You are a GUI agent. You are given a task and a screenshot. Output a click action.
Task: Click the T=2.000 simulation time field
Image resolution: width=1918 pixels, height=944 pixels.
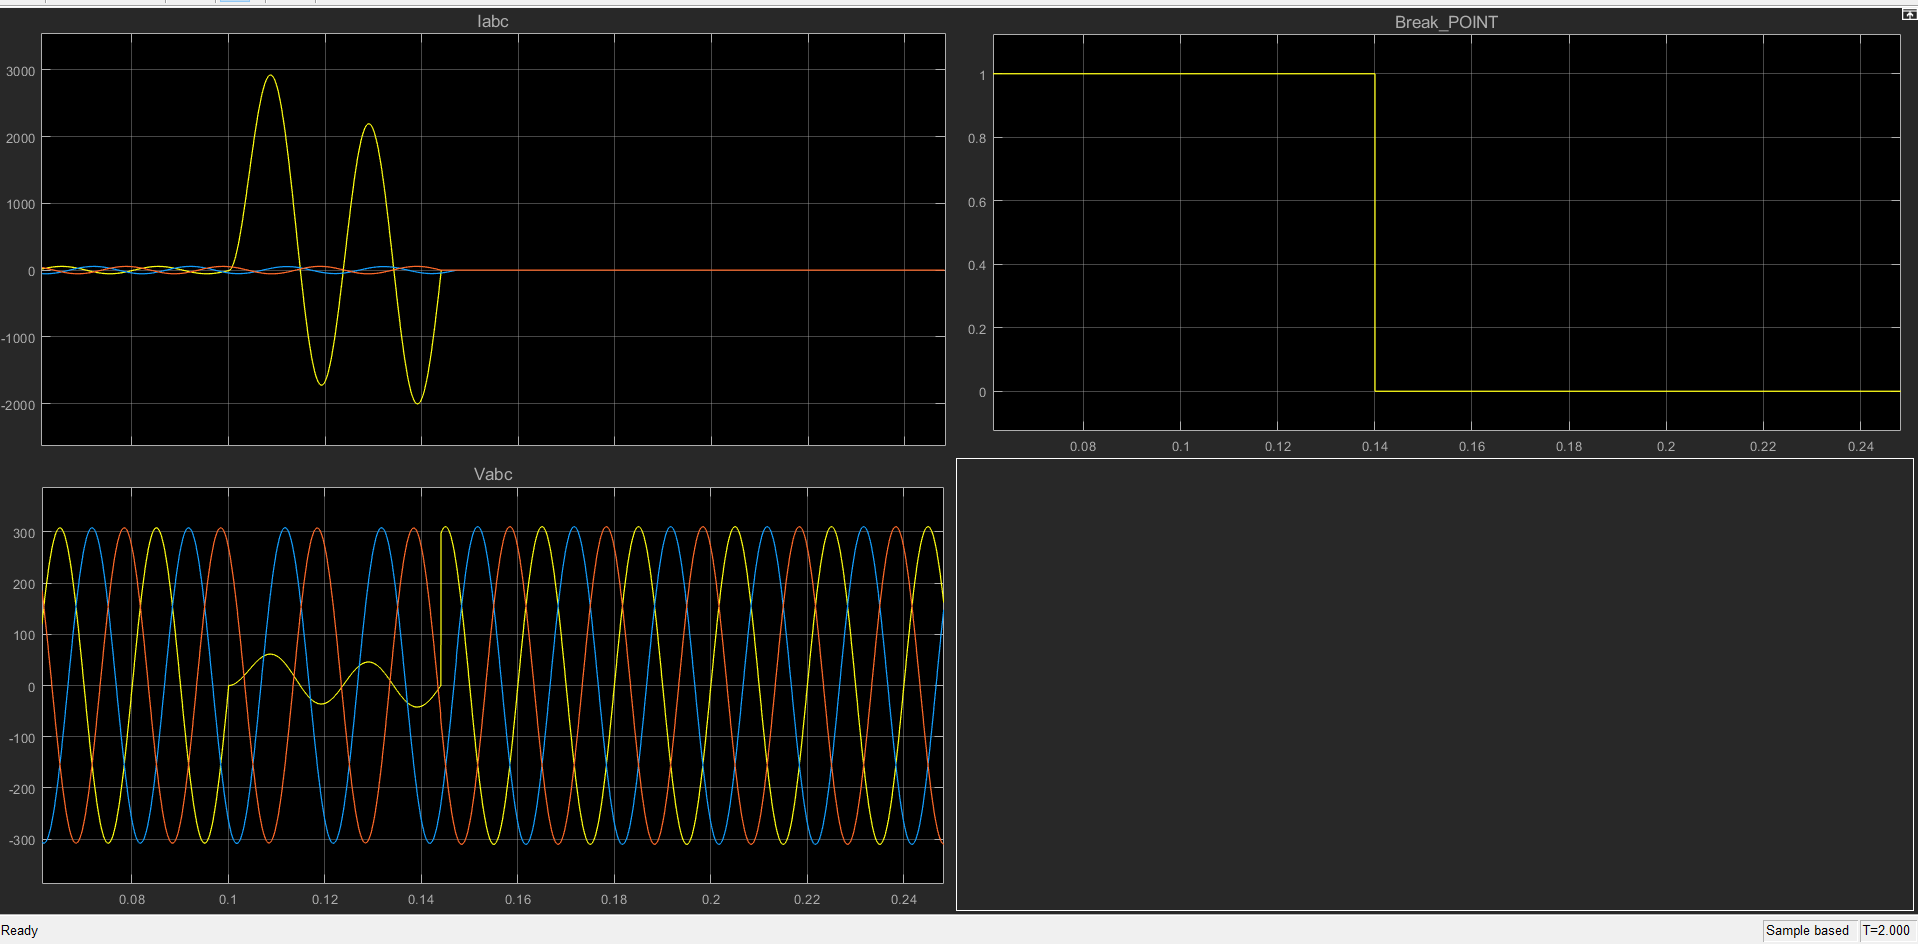[1886, 930]
